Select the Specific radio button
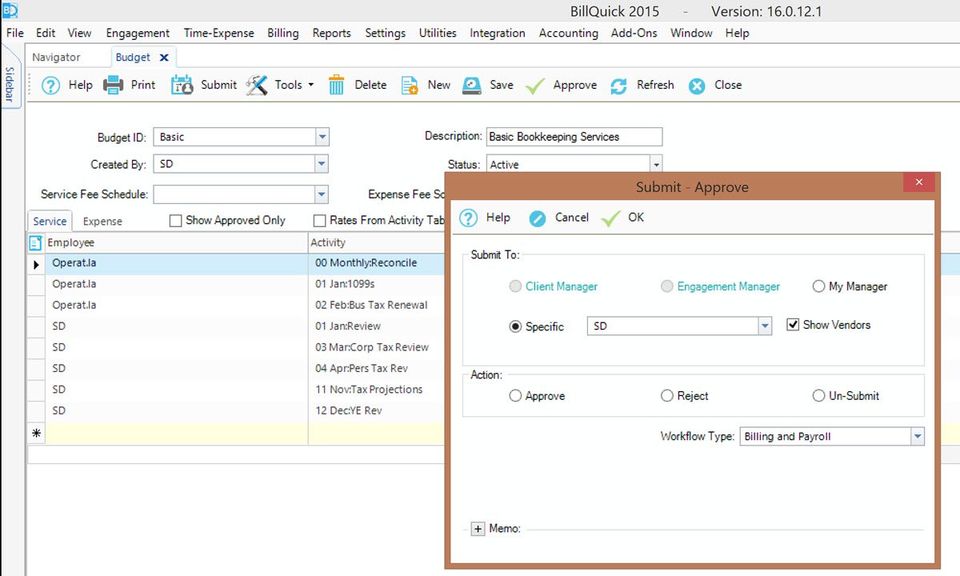This screenshot has height=576, width=960. click(516, 327)
